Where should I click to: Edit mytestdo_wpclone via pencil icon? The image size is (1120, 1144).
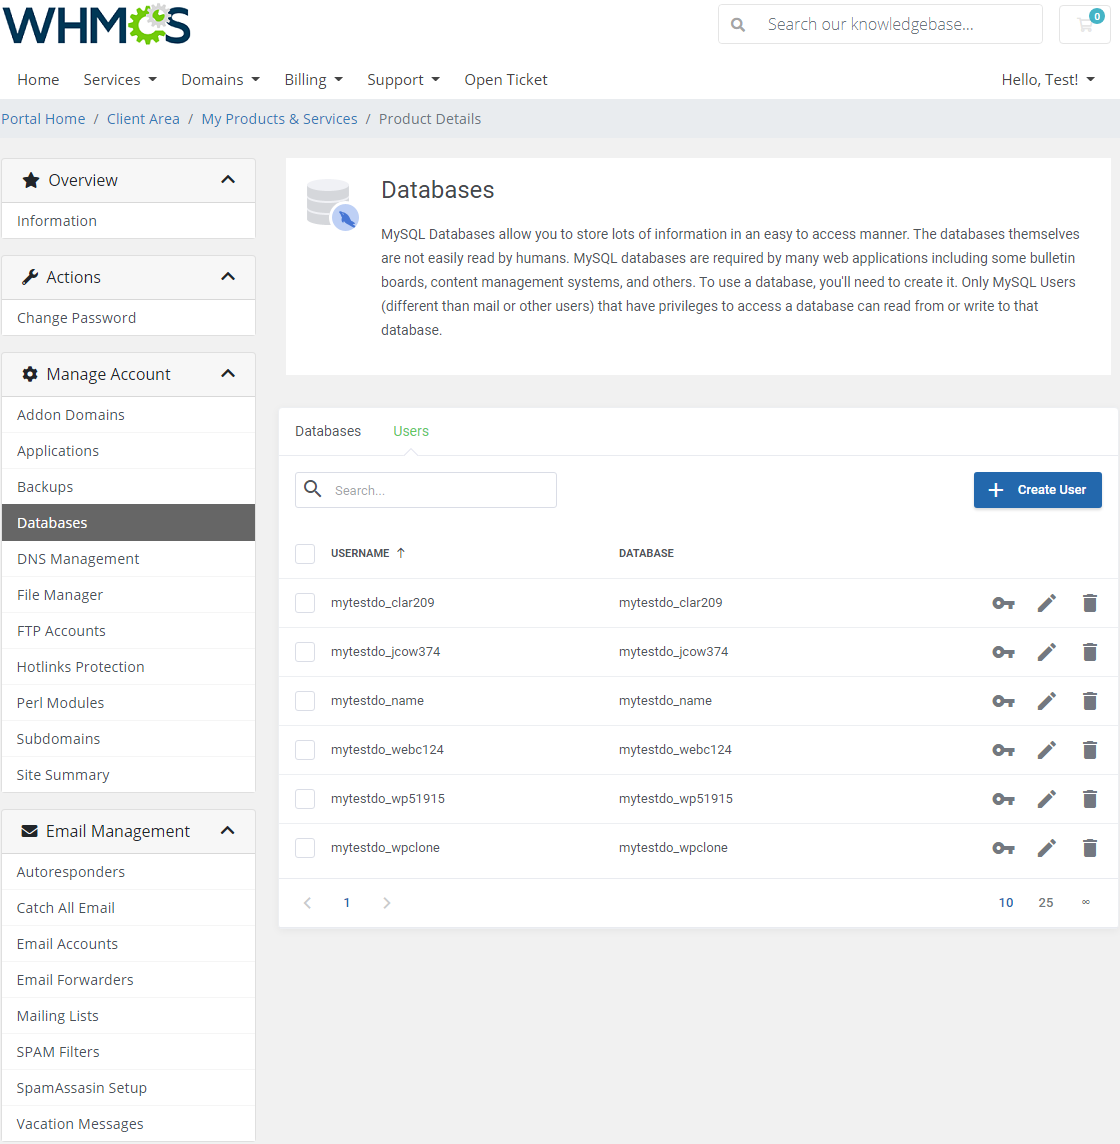[1046, 848]
